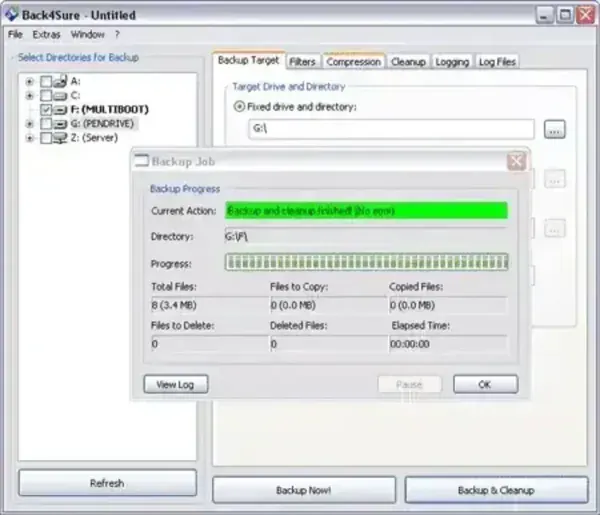600x515 pixels.
Task: Click the disabled Pause button
Action: tap(409, 384)
